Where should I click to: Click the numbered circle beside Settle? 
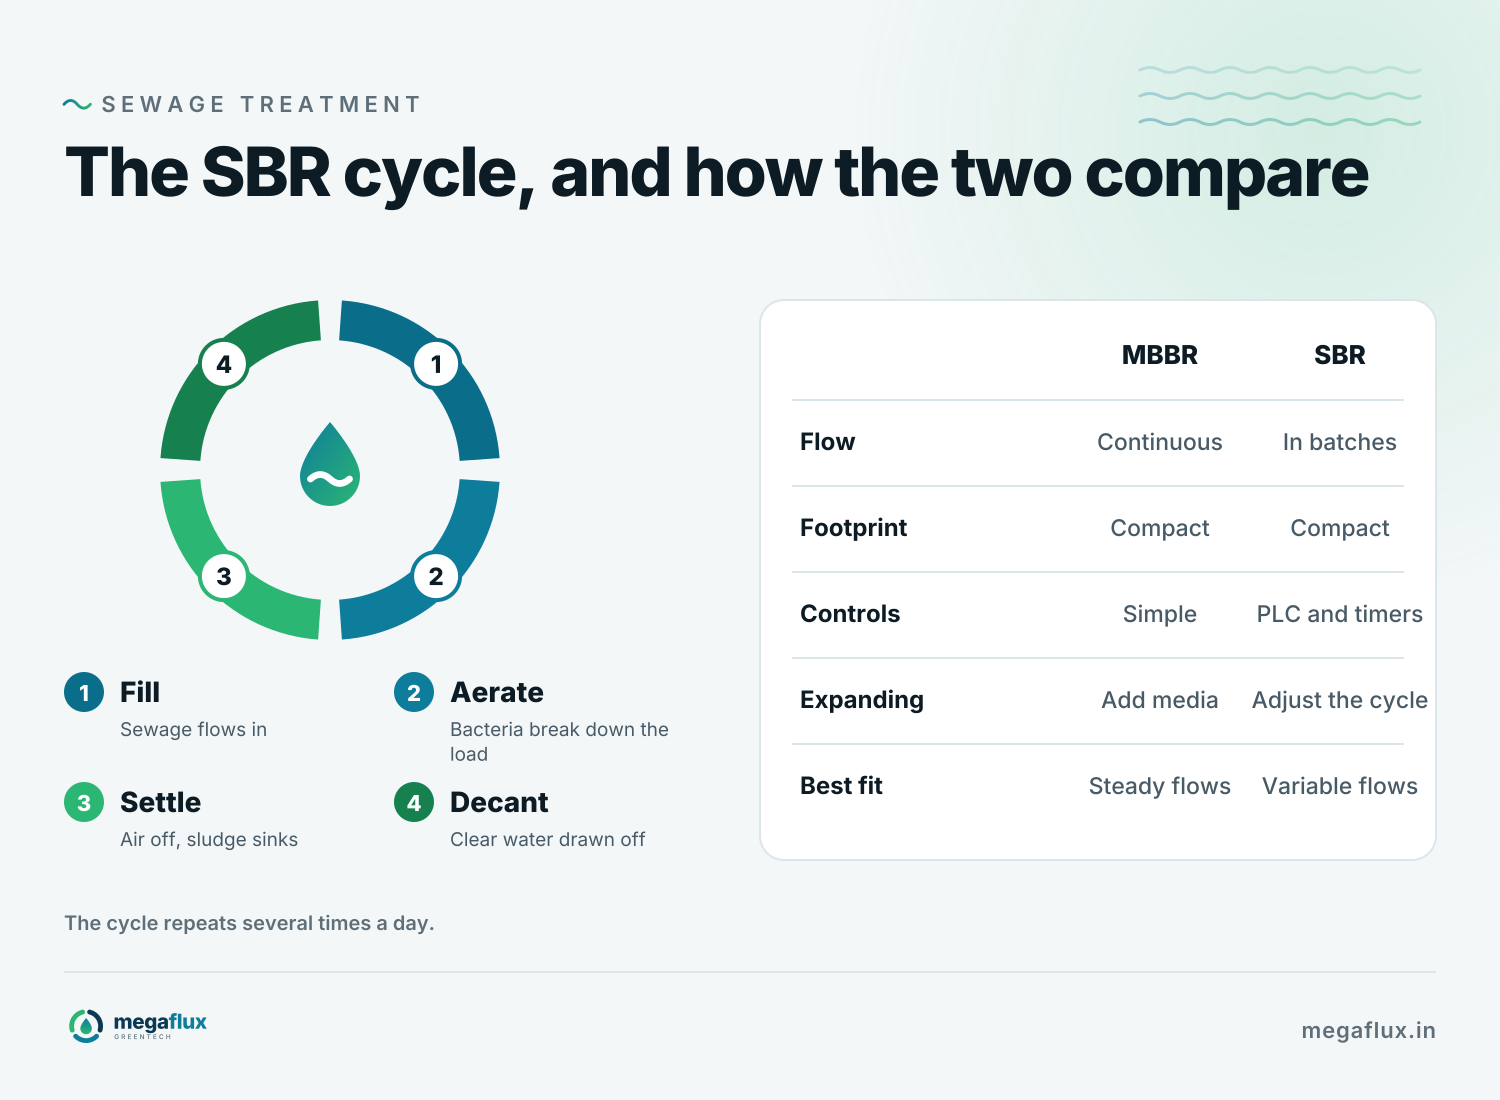[84, 802]
